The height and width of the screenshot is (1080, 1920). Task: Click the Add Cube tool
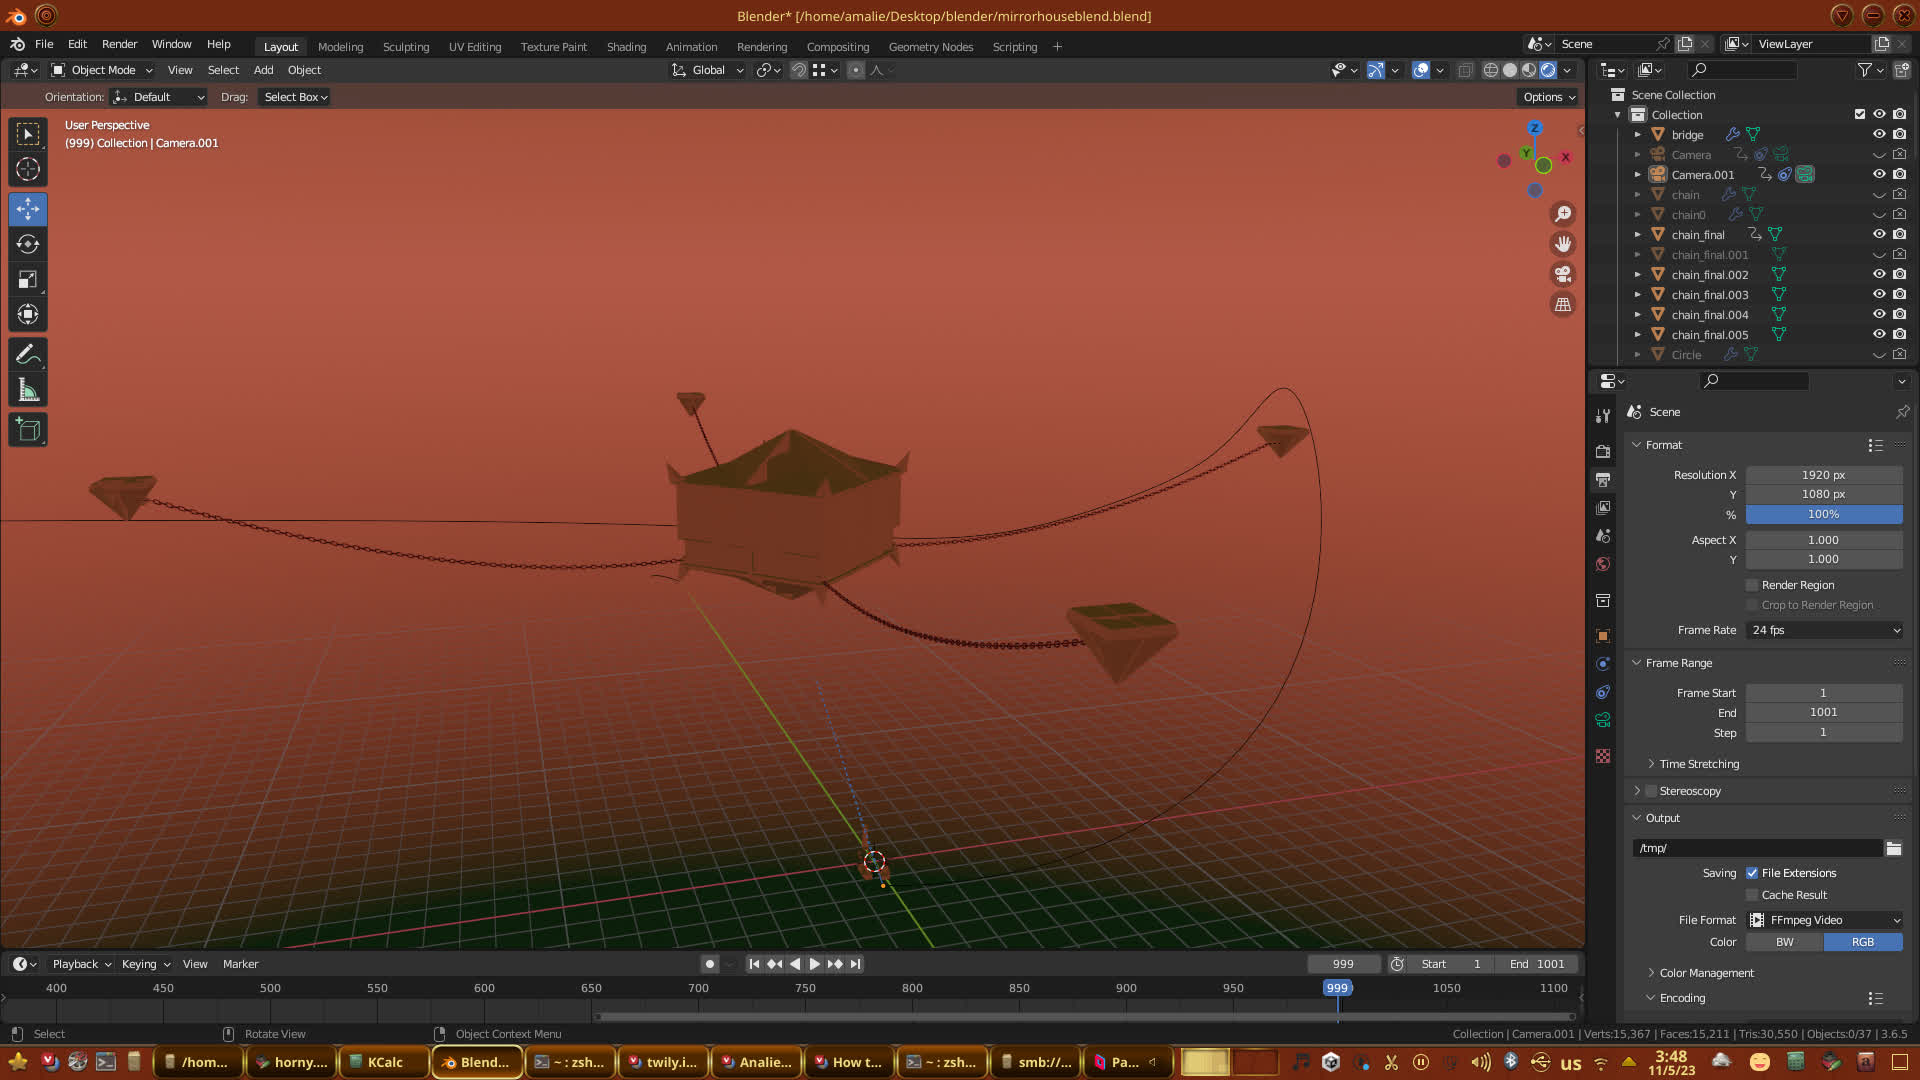pos(28,430)
